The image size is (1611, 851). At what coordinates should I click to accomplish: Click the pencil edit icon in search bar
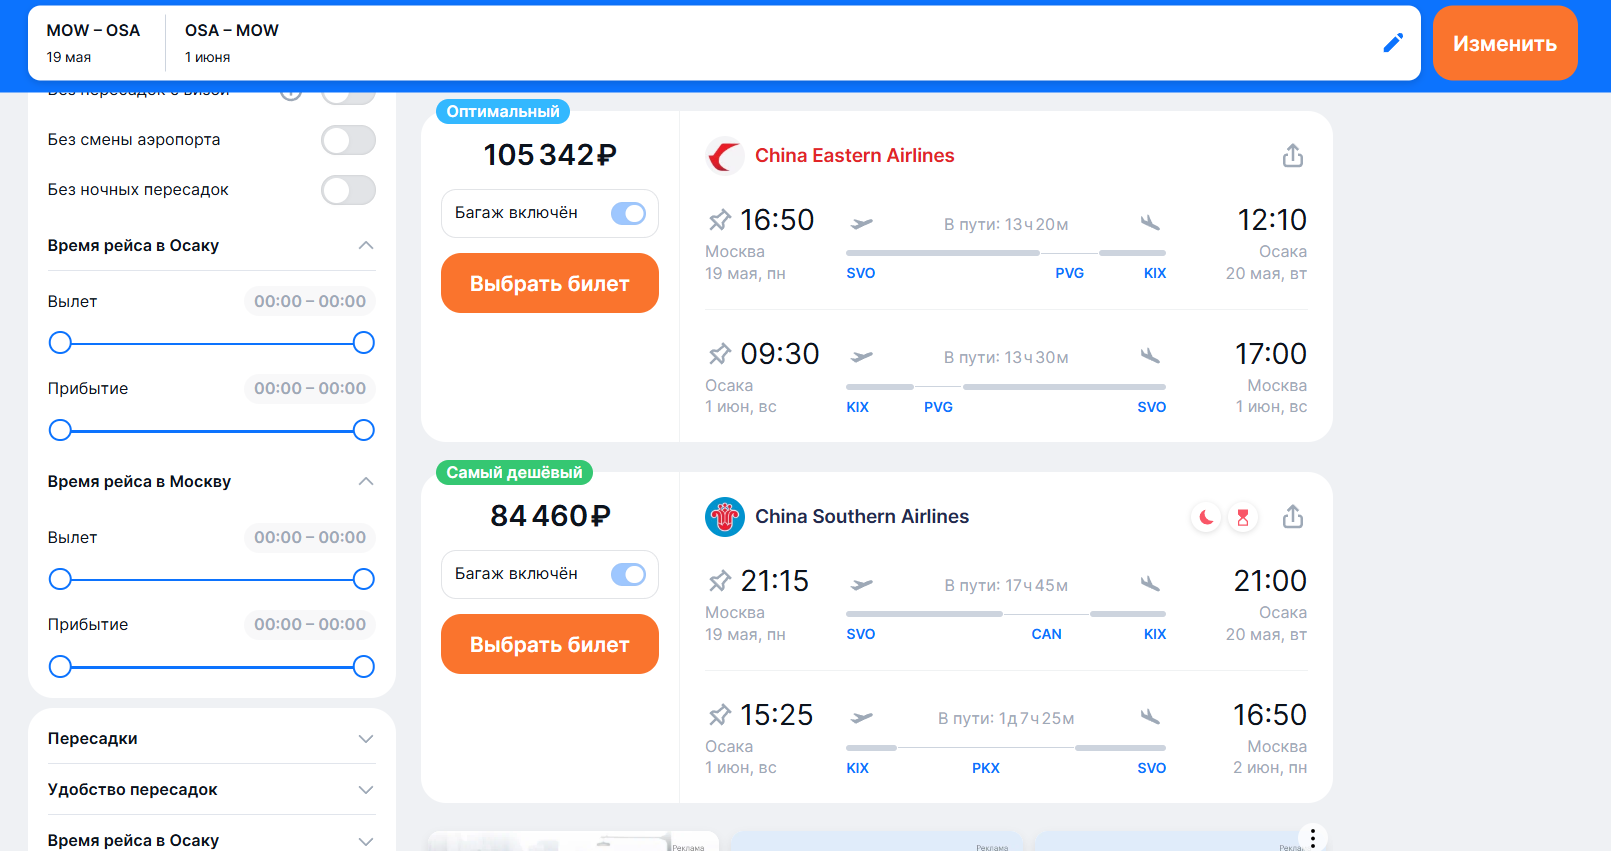tap(1393, 43)
